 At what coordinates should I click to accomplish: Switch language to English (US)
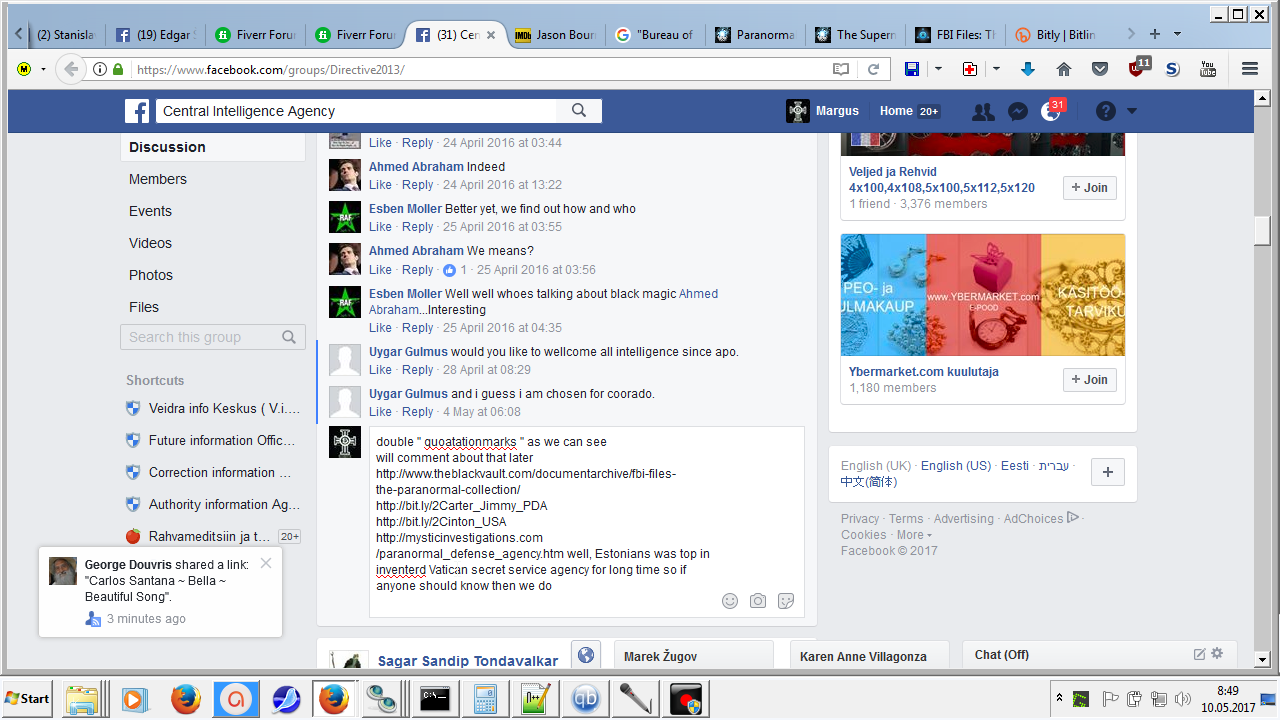pos(955,466)
